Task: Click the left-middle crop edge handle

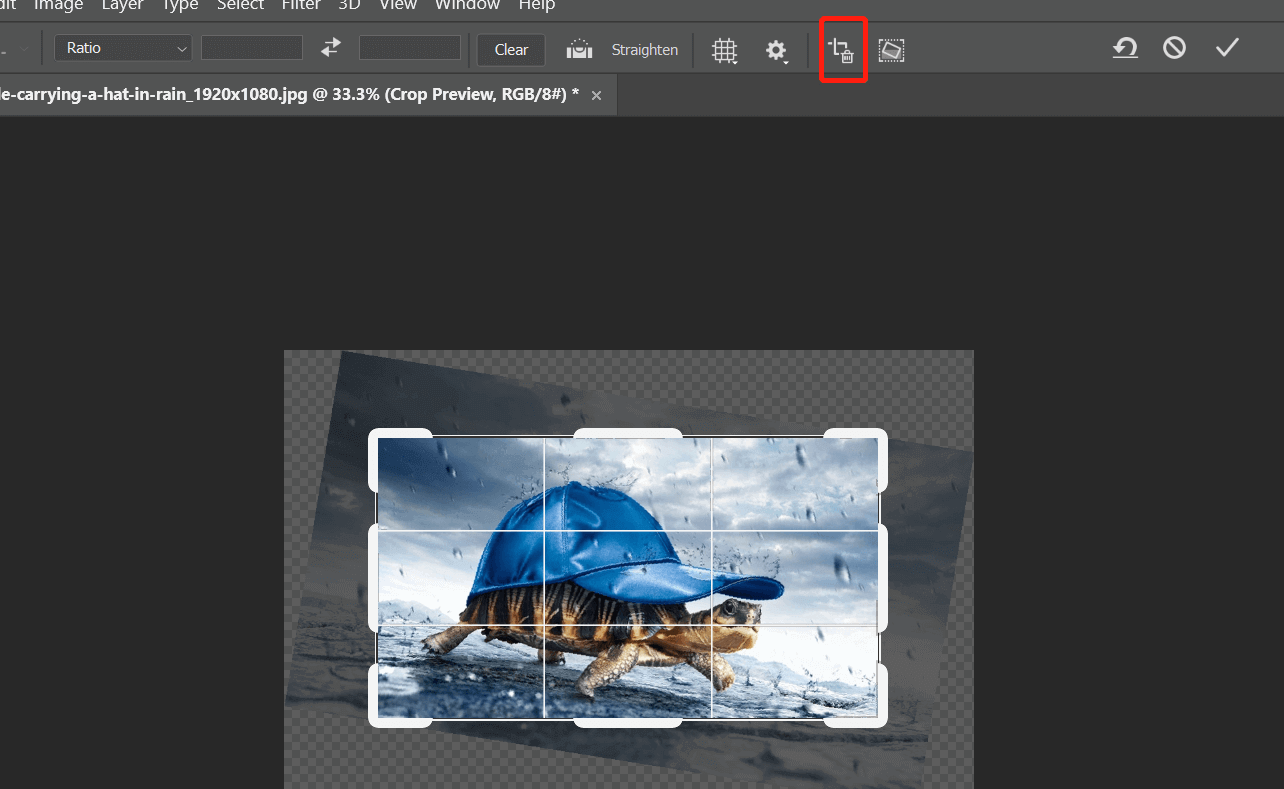Action: (373, 578)
